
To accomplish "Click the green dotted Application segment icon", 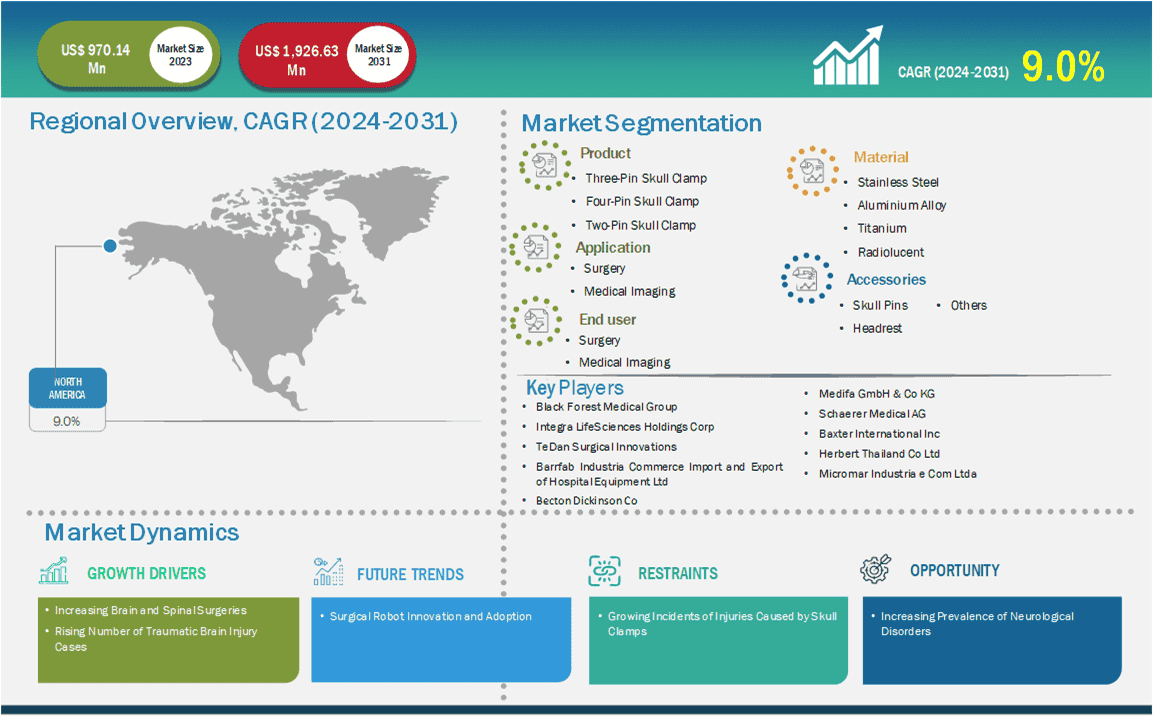I will click(535, 247).
